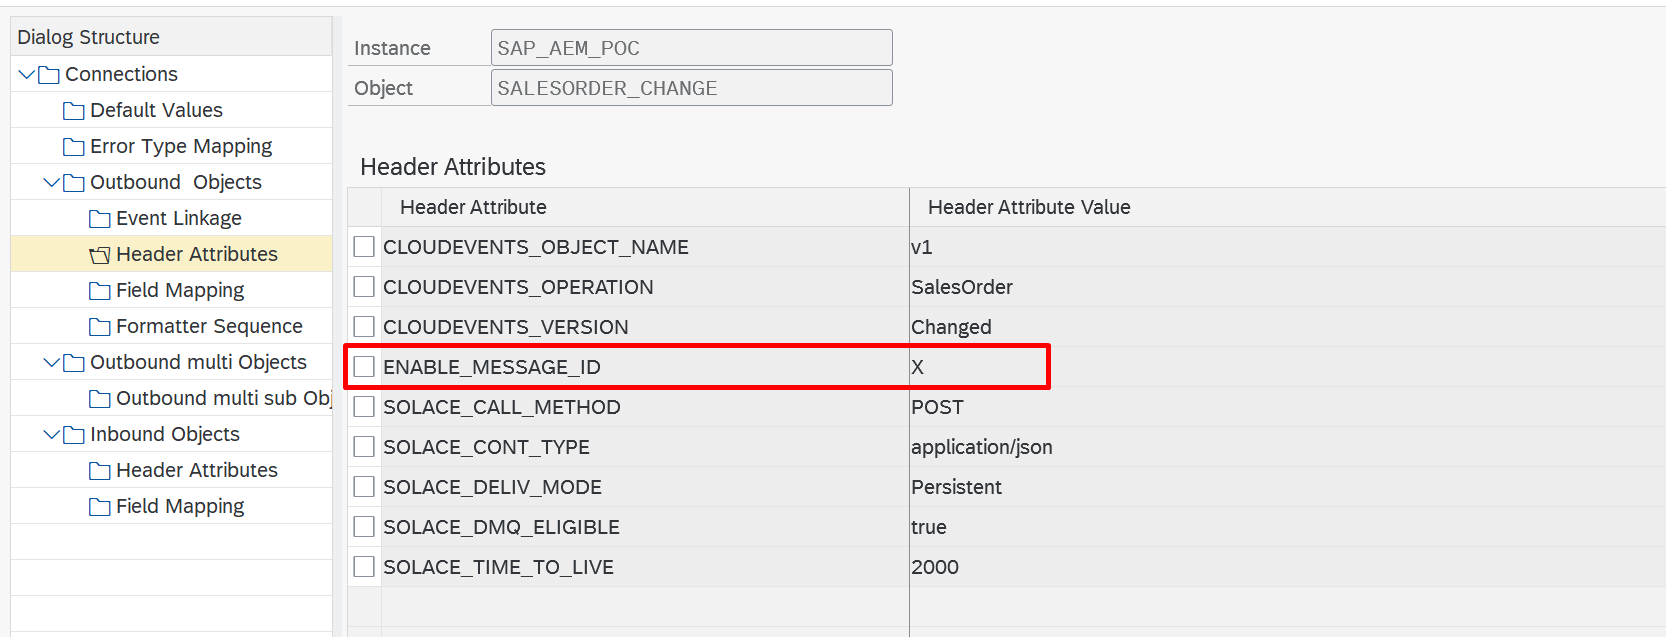Select Outbound Objects label in tree
The height and width of the screenshot is (637, 1666).
click(176, 182)
